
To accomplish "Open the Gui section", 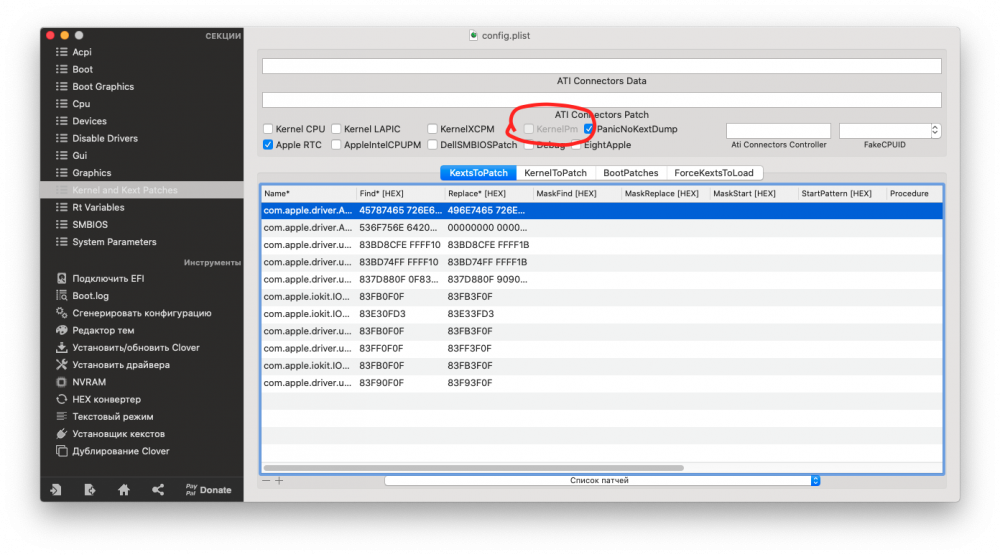I will pyautogui.click(x=79, y=155).
